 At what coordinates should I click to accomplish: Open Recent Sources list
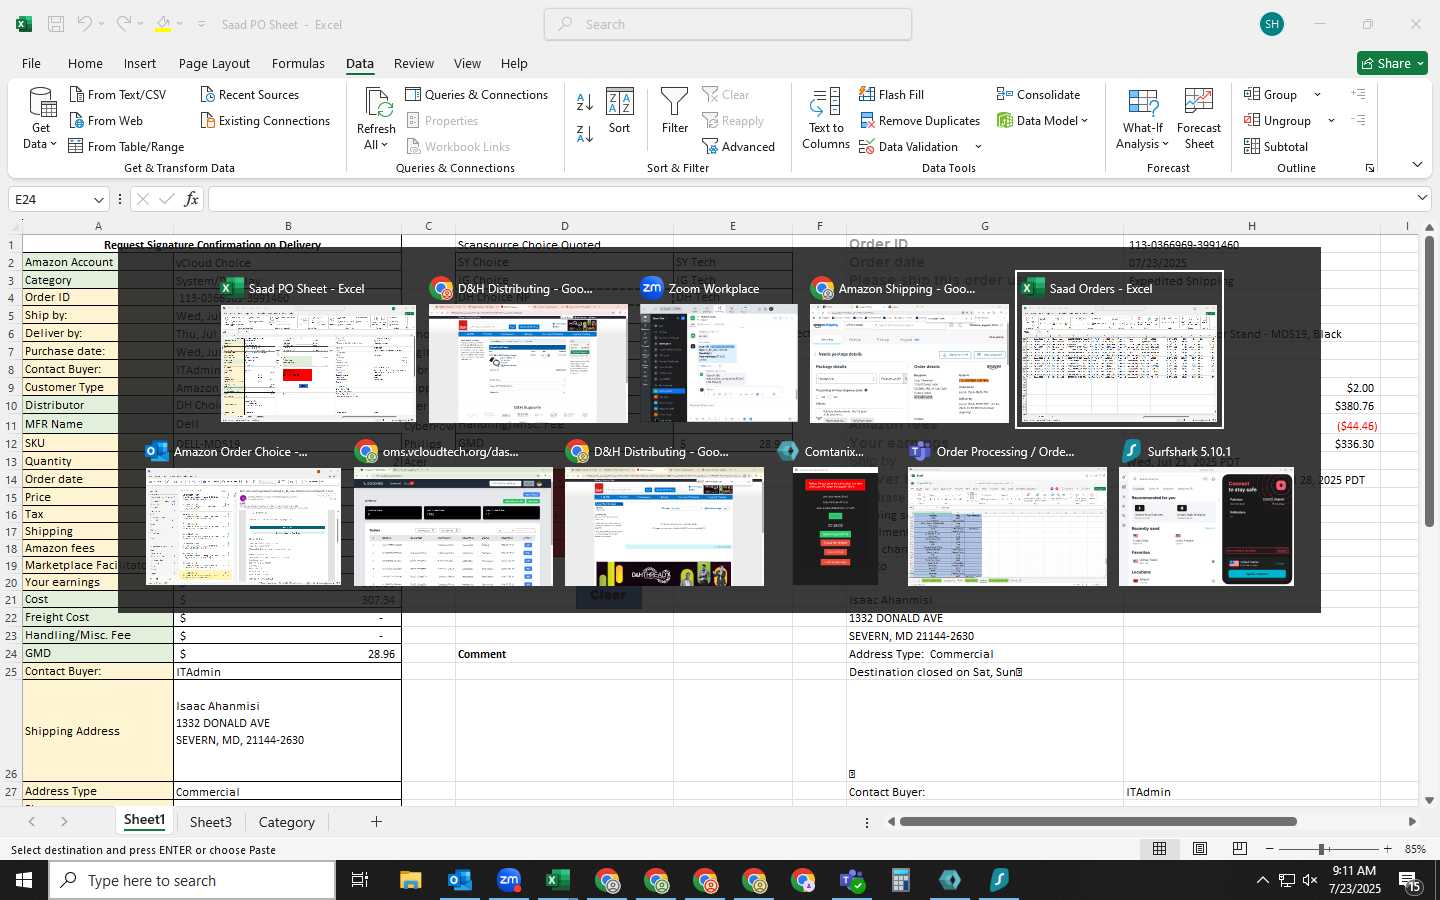coord(249,94)
